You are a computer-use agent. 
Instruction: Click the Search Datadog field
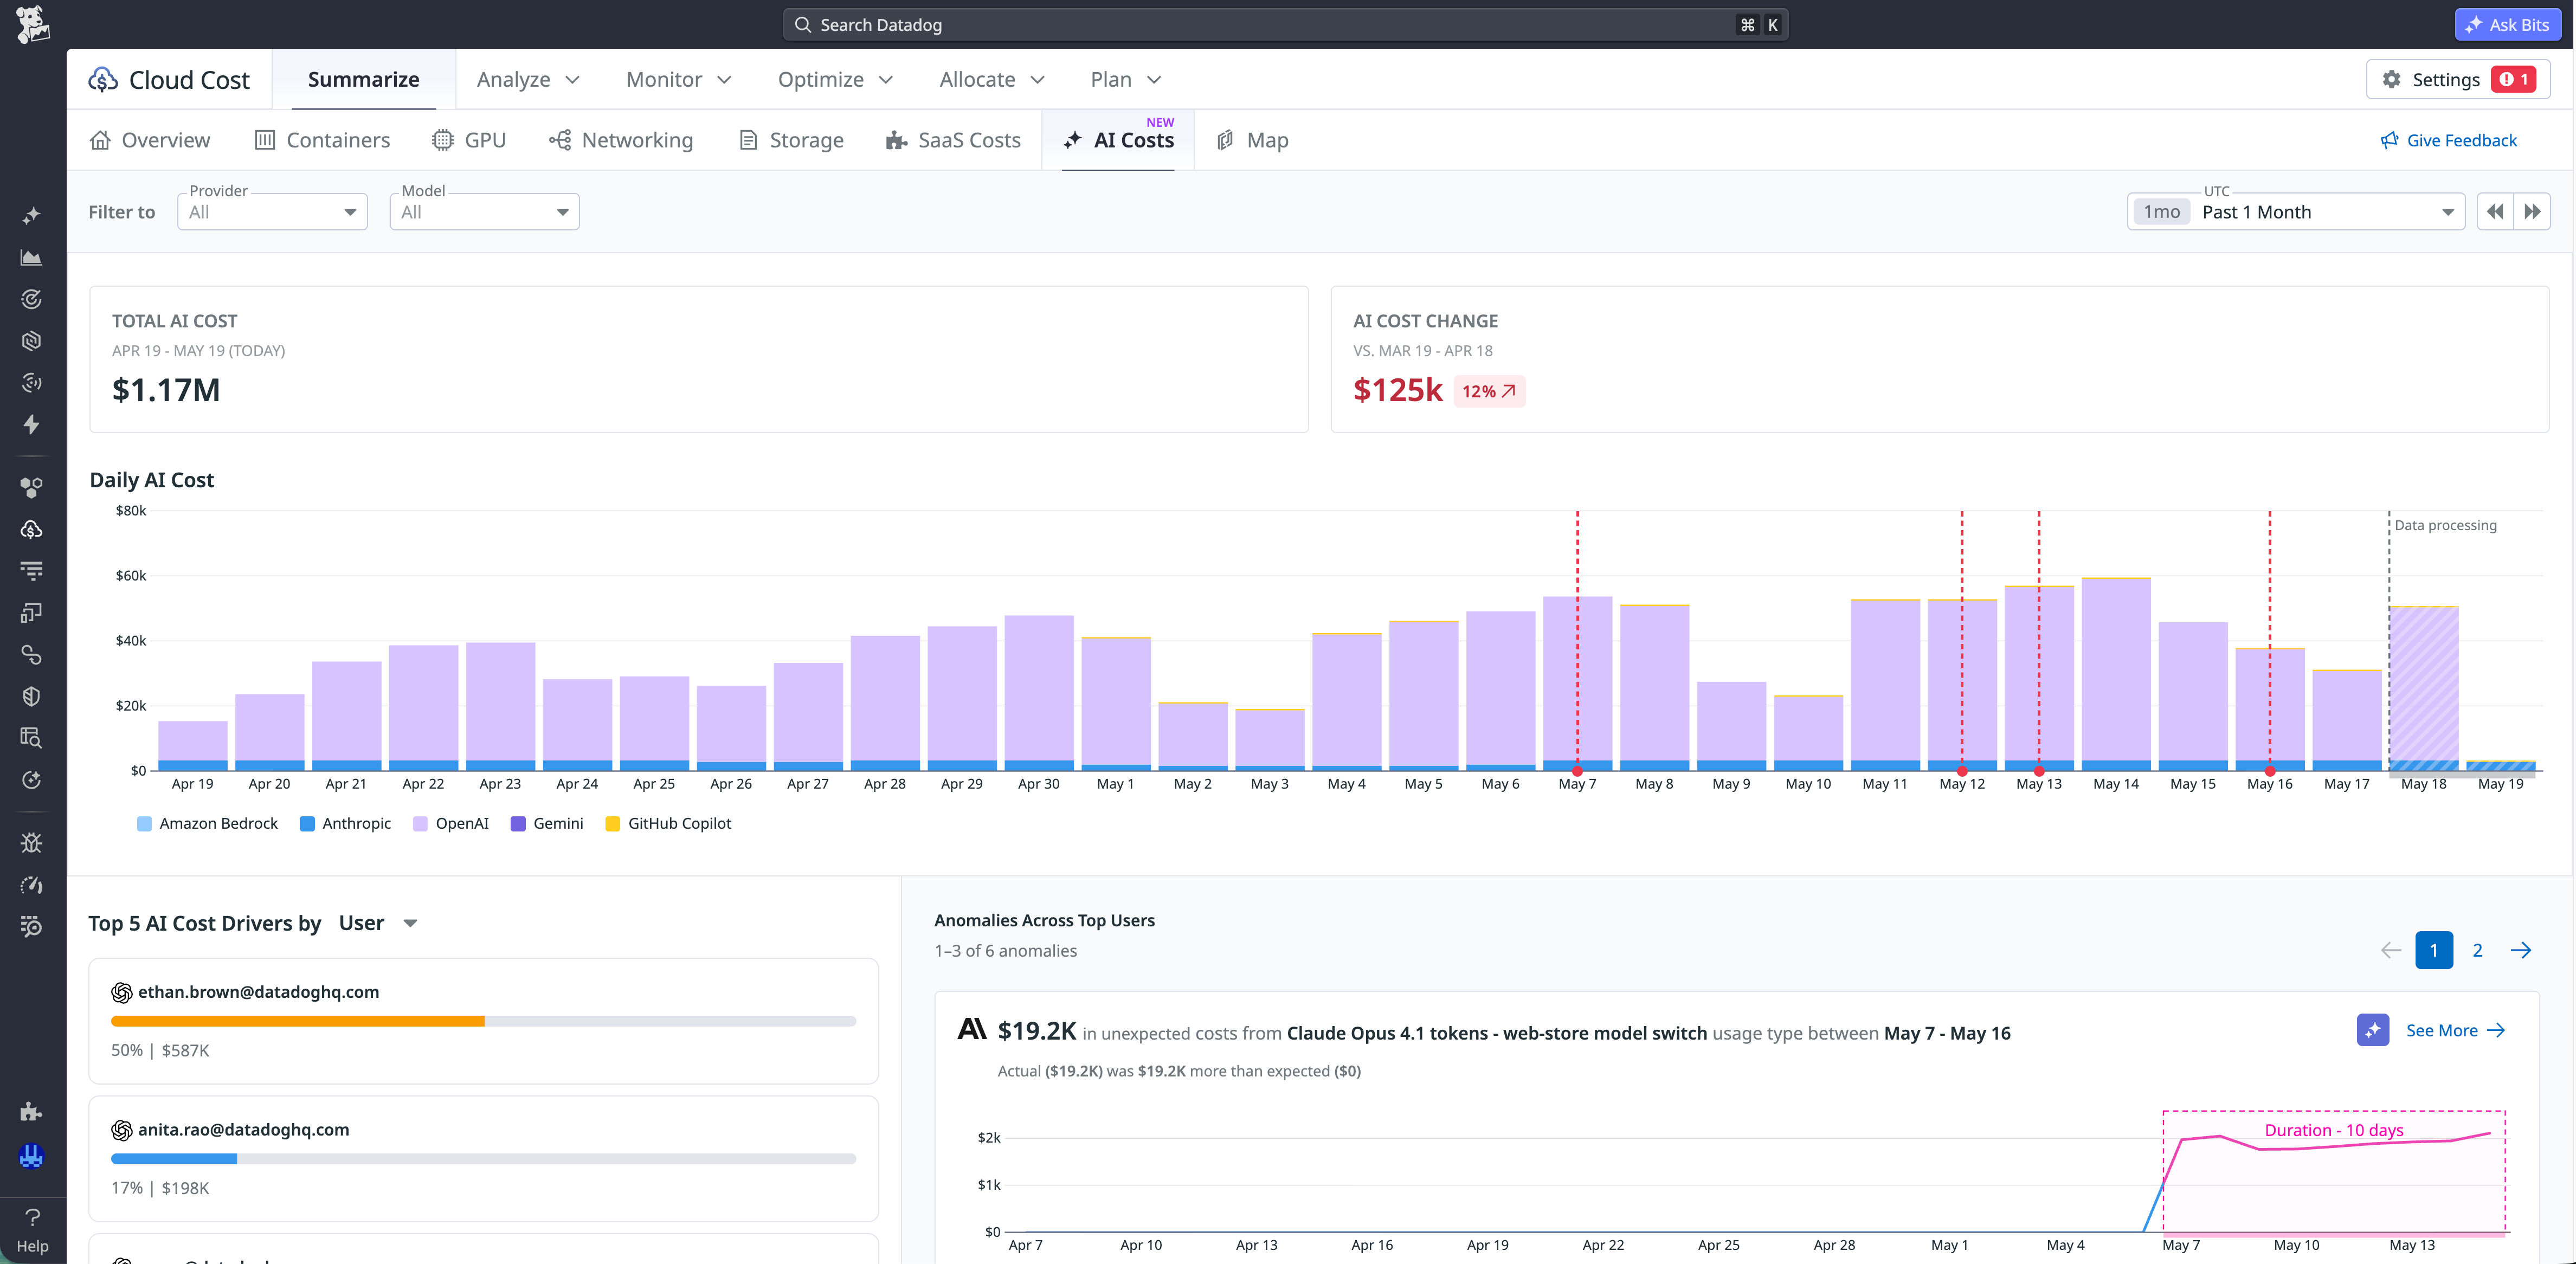(x=1285, y=25)
